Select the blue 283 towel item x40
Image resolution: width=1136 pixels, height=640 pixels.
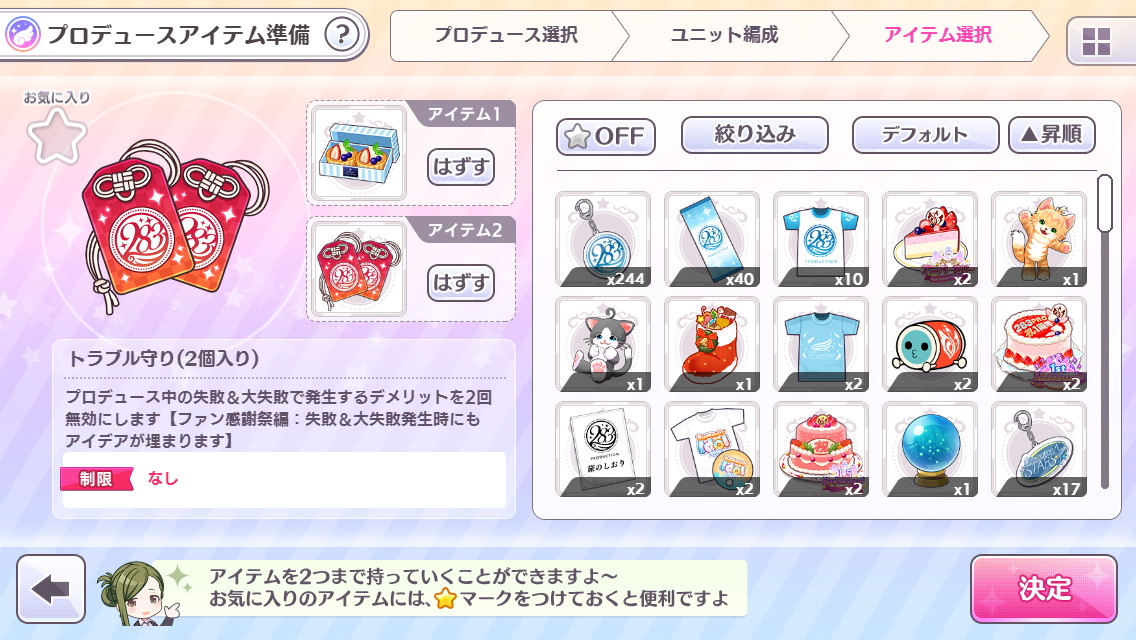(711, 239)
